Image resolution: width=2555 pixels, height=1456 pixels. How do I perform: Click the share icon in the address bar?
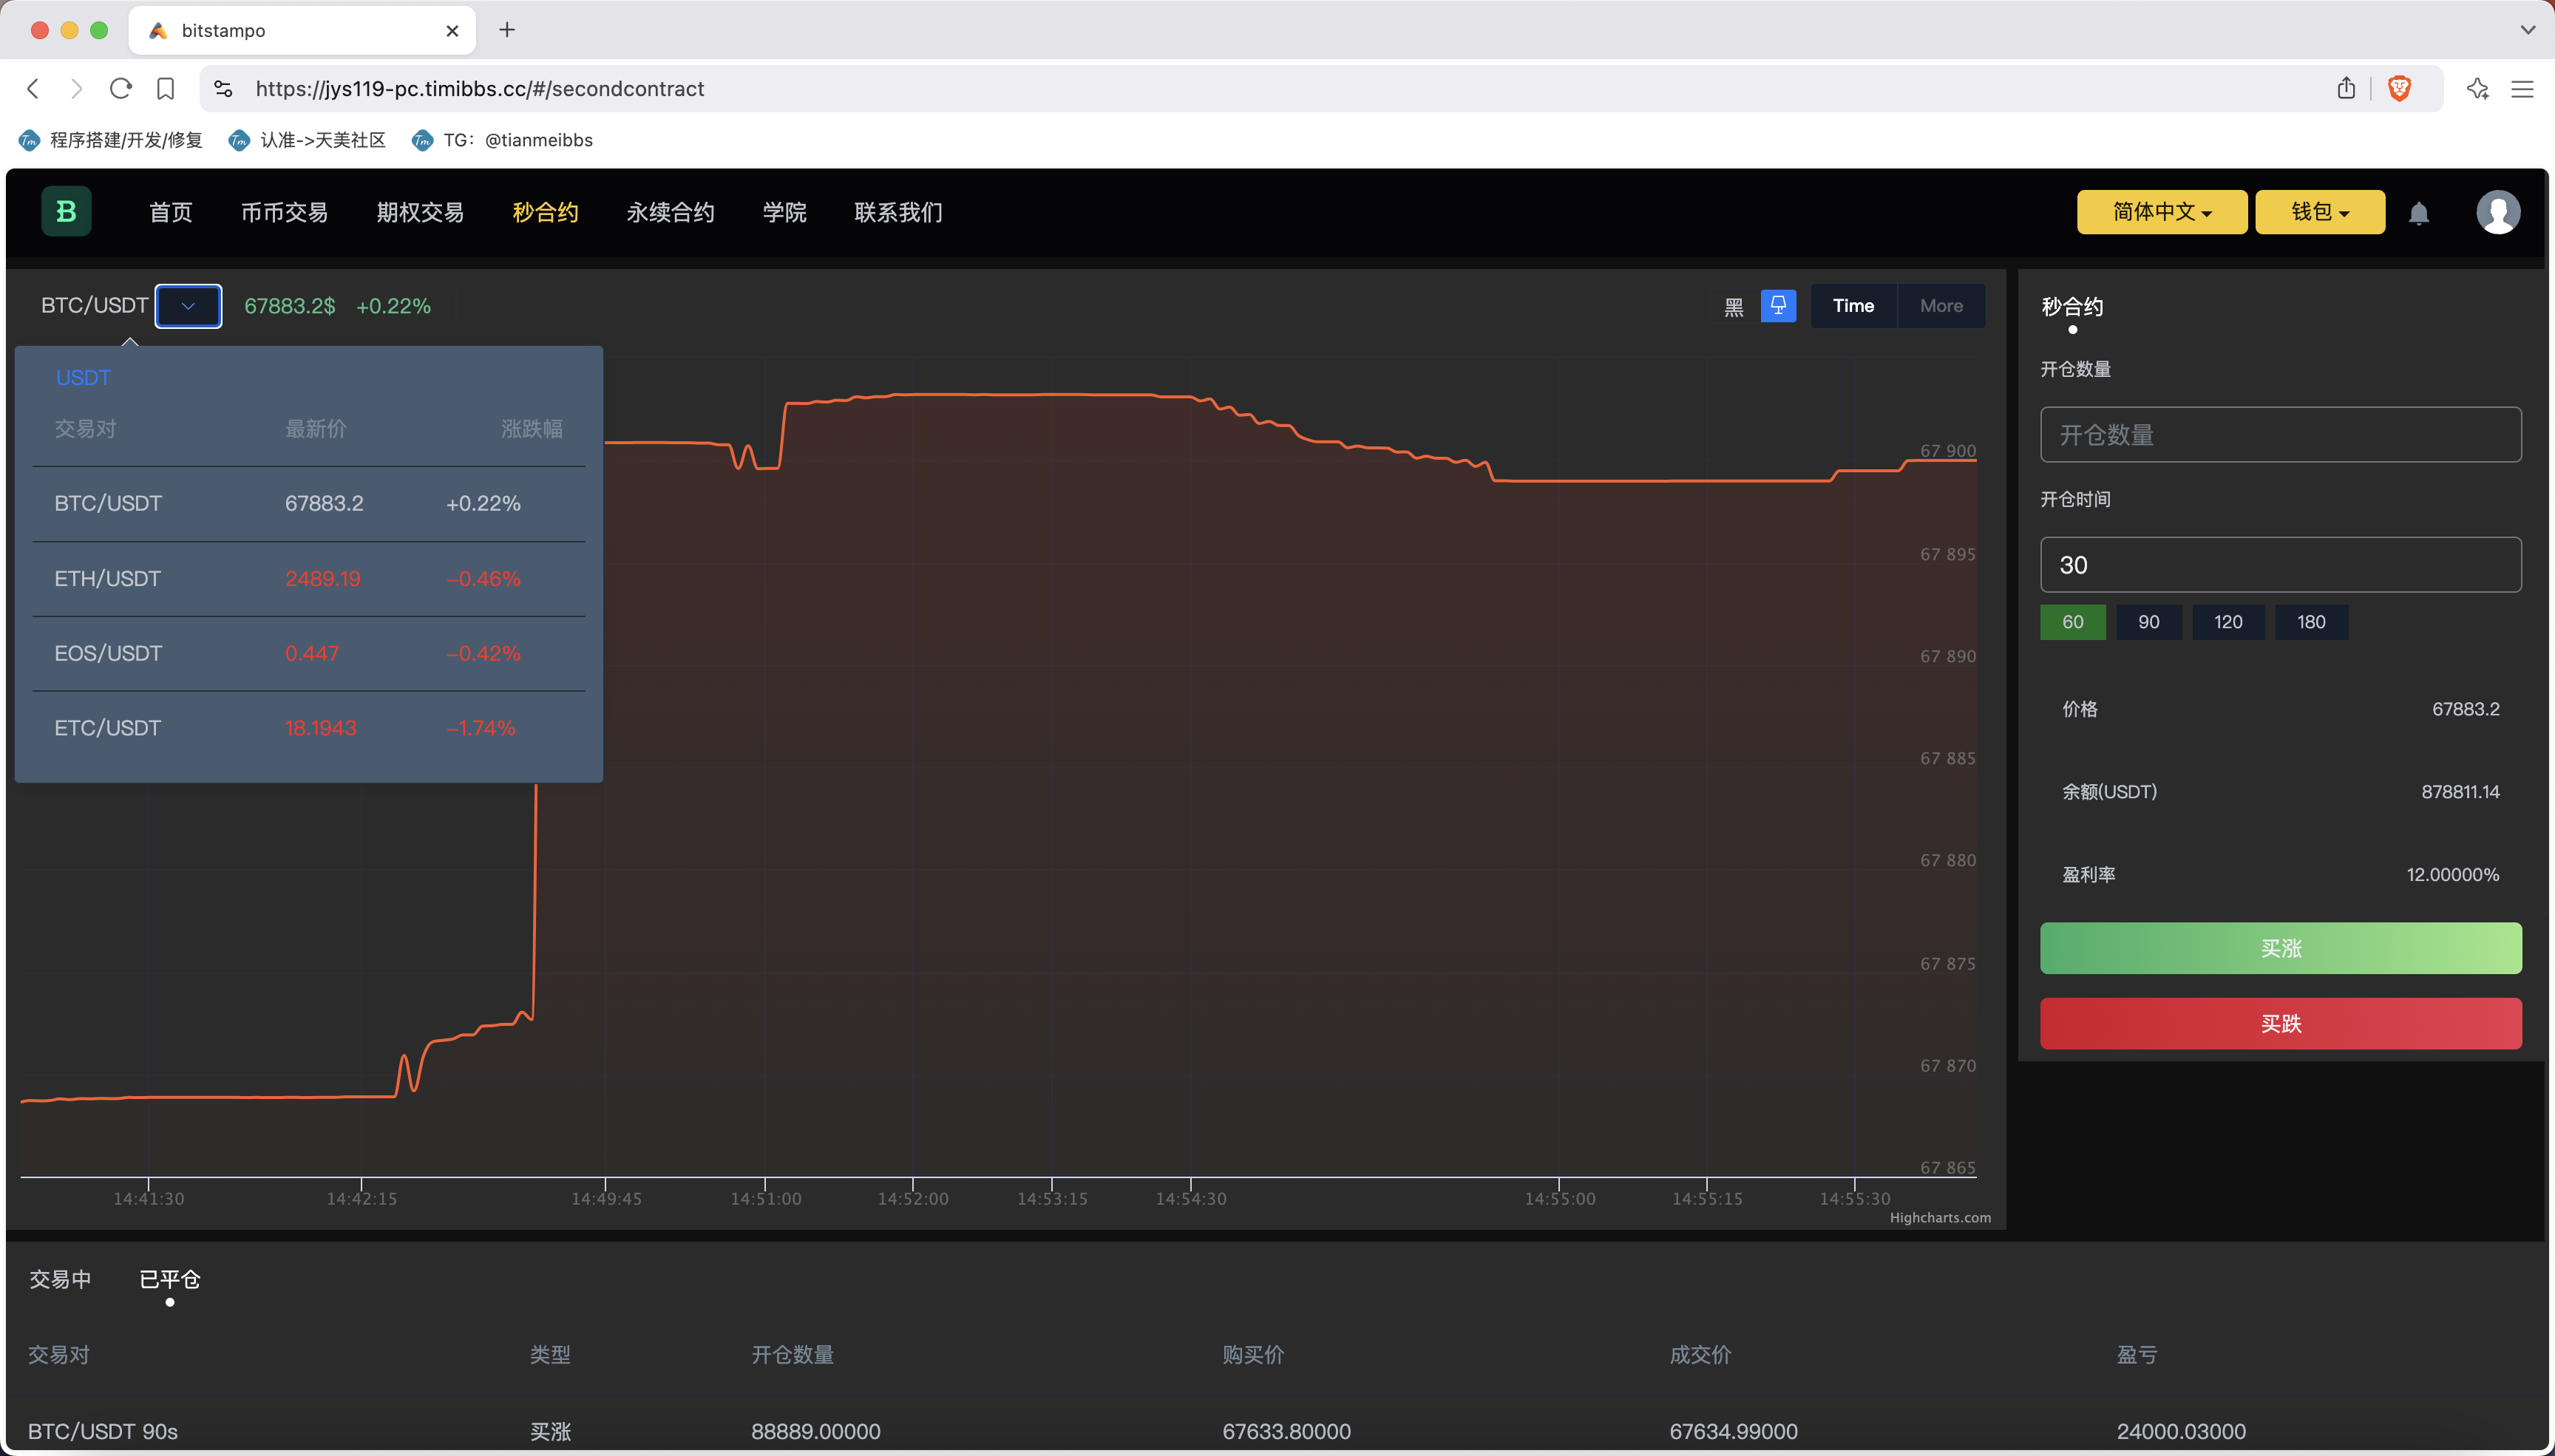[x=2346, y=88]
